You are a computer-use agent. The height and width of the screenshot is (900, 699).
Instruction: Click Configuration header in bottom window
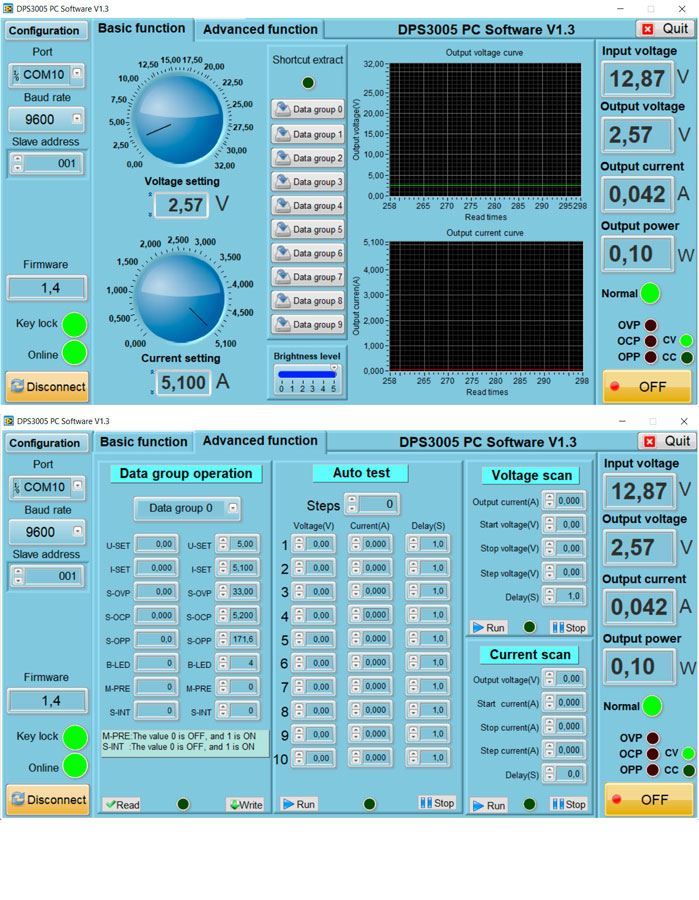pyautogui.click(x=45, y=443)
